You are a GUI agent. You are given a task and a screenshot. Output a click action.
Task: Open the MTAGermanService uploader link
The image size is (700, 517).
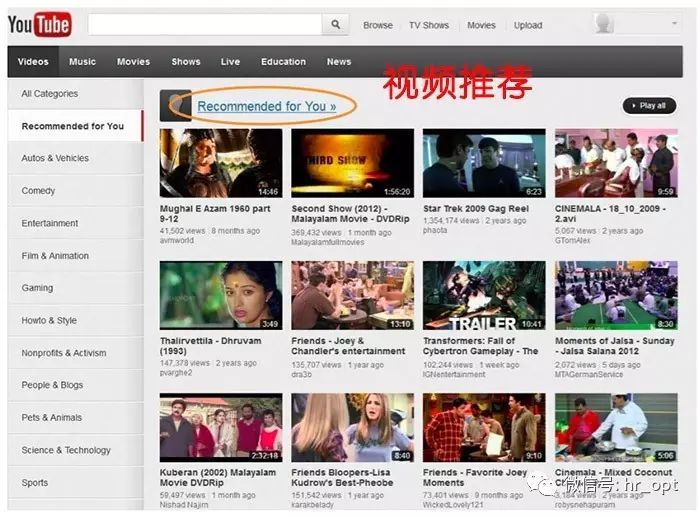point(589,374)
